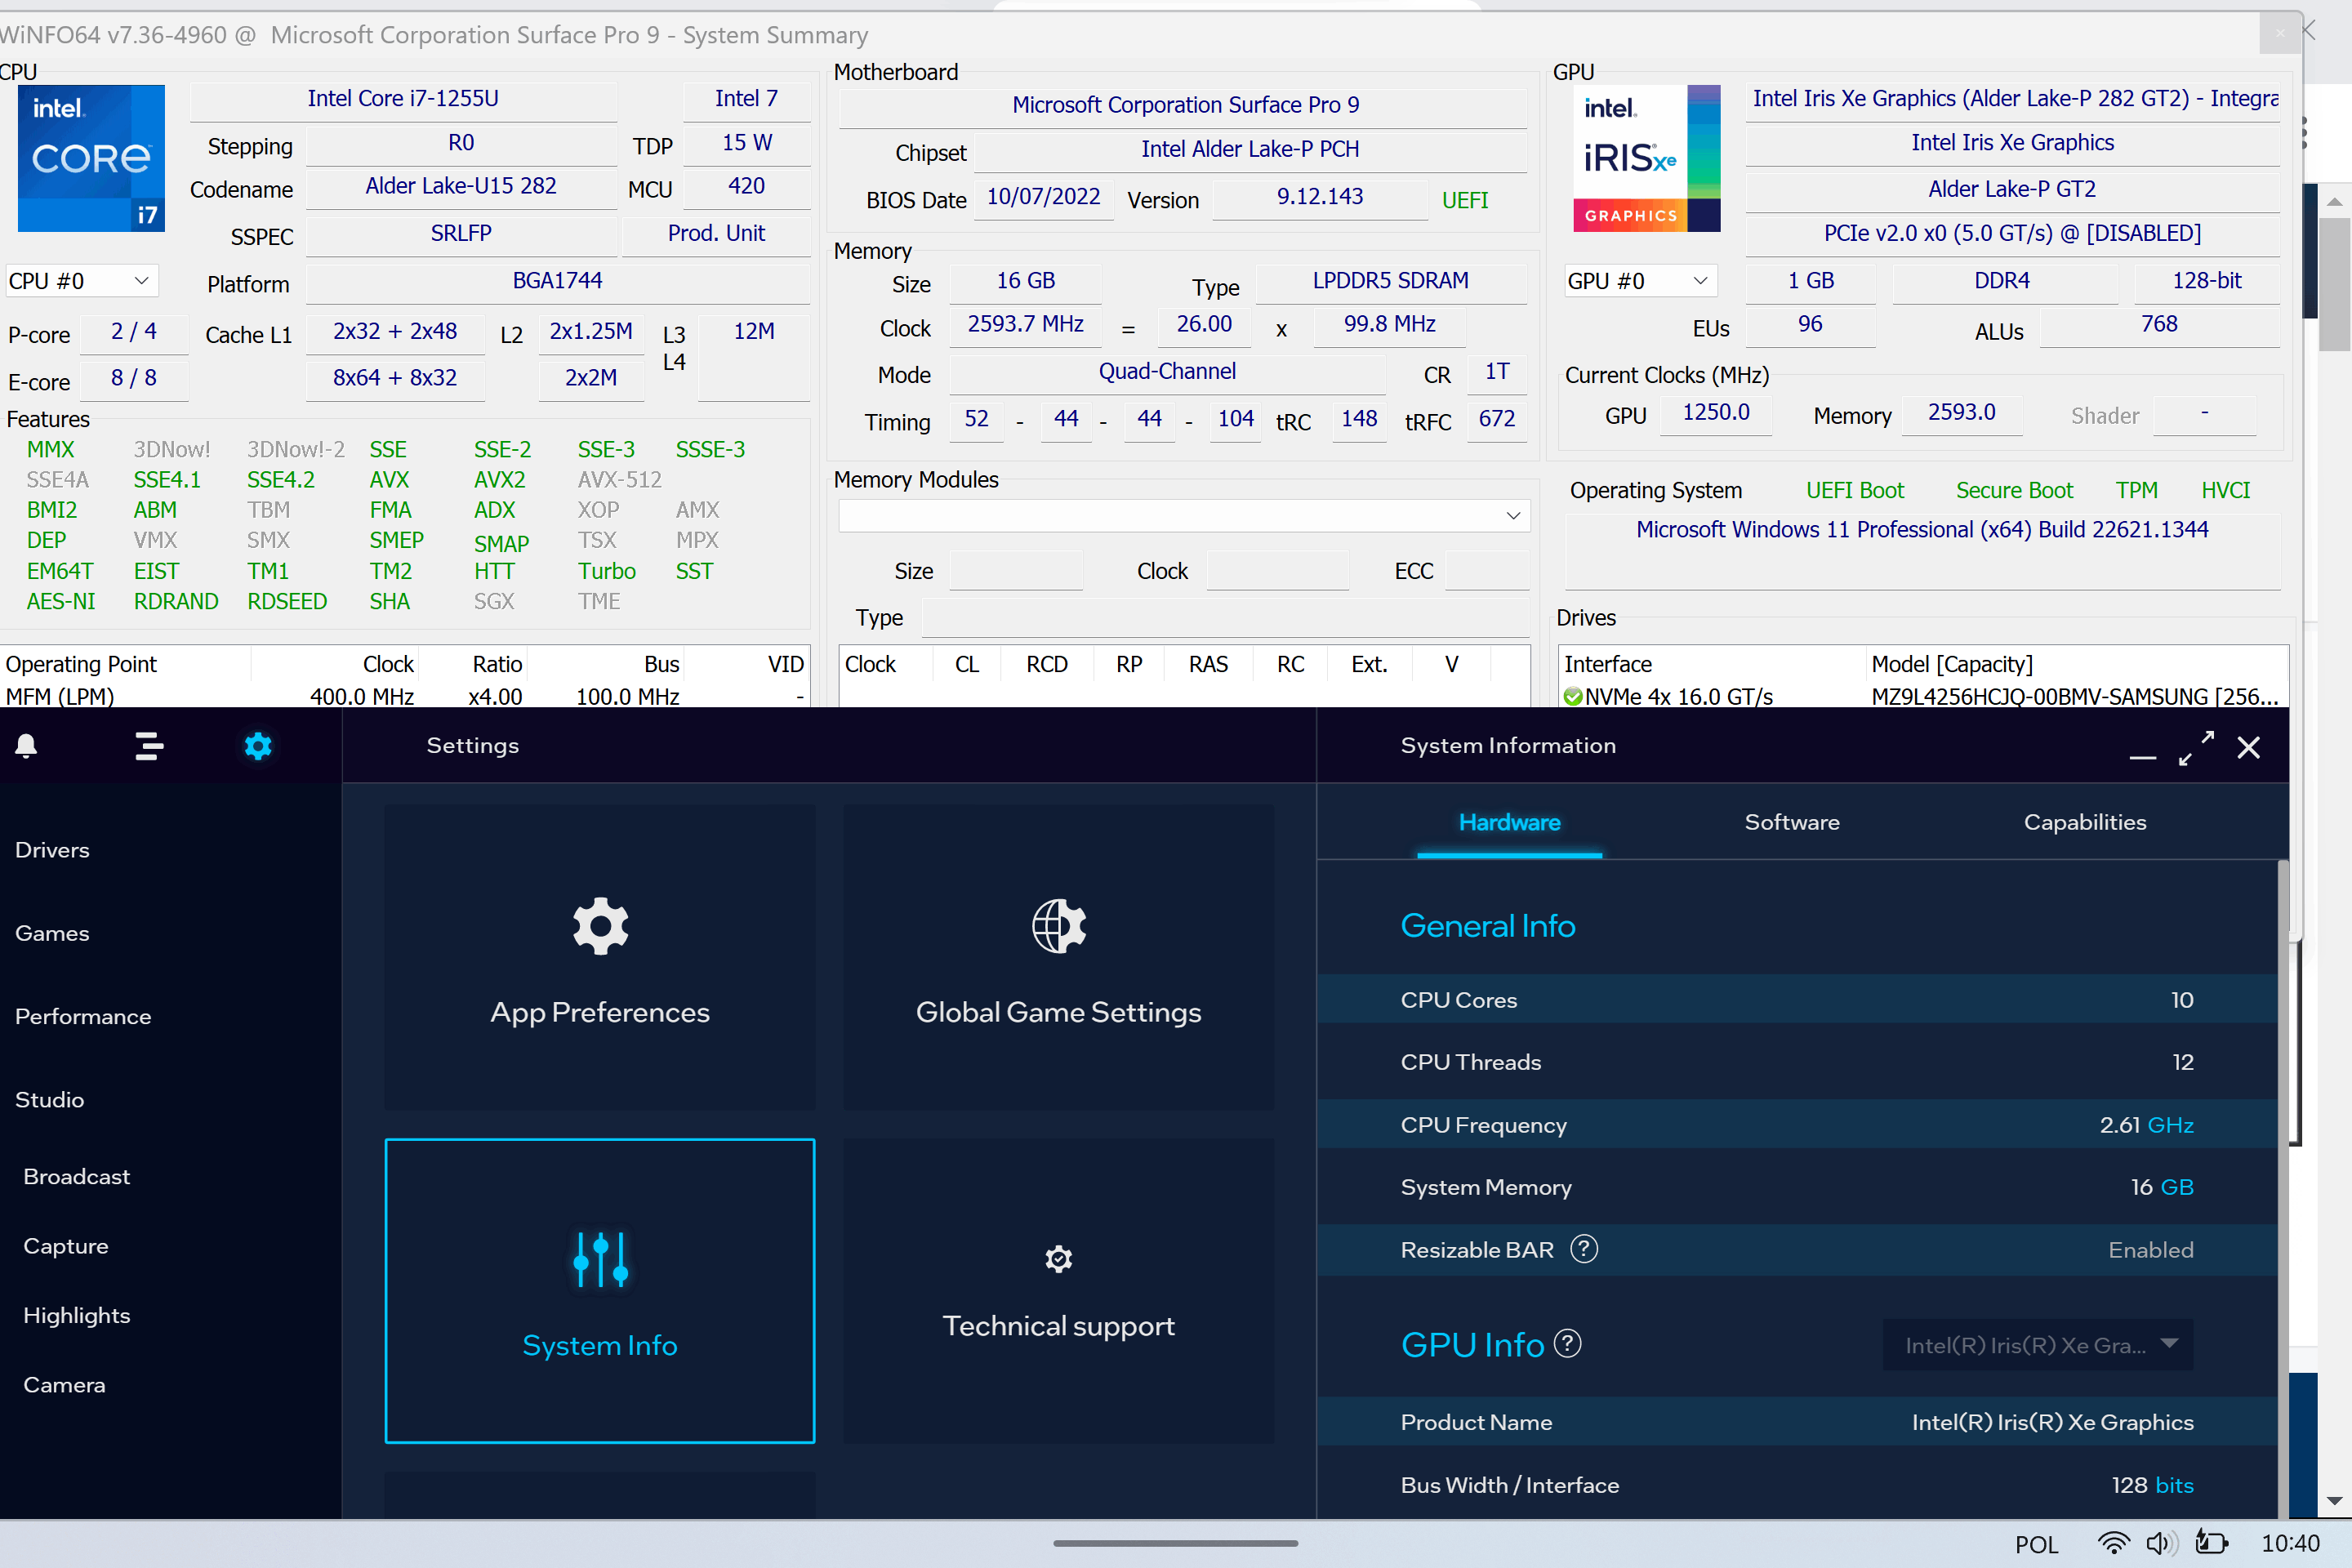This screenshot has height=1568, width=2352.
Task: Close the System Information panel
Action: click(x=2249, y=748)
